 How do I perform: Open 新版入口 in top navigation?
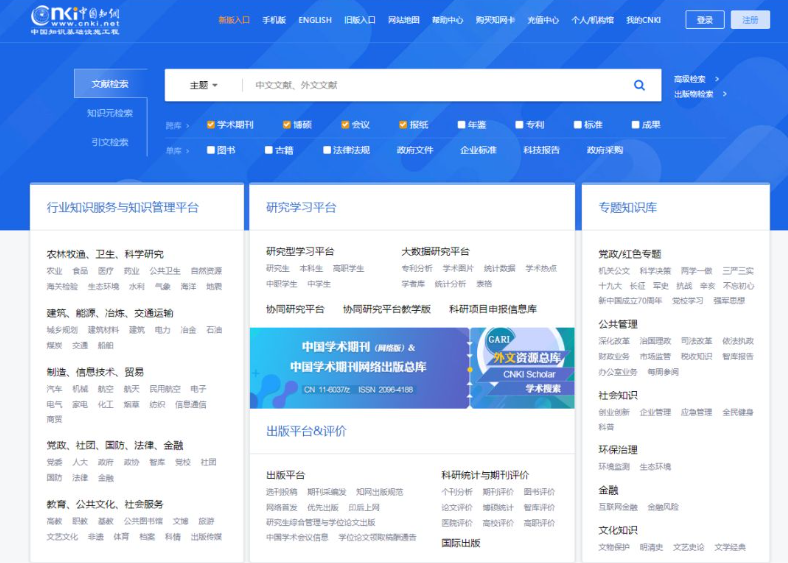click(x=234, y=20)
